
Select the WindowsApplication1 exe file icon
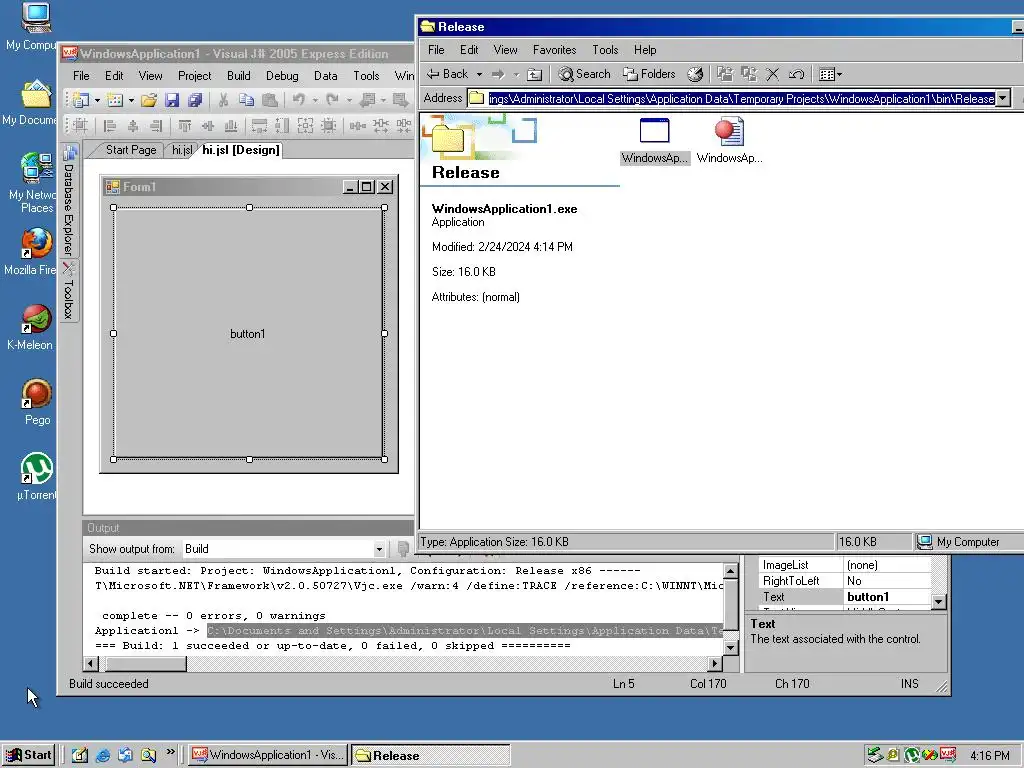[x=654, y=140]
